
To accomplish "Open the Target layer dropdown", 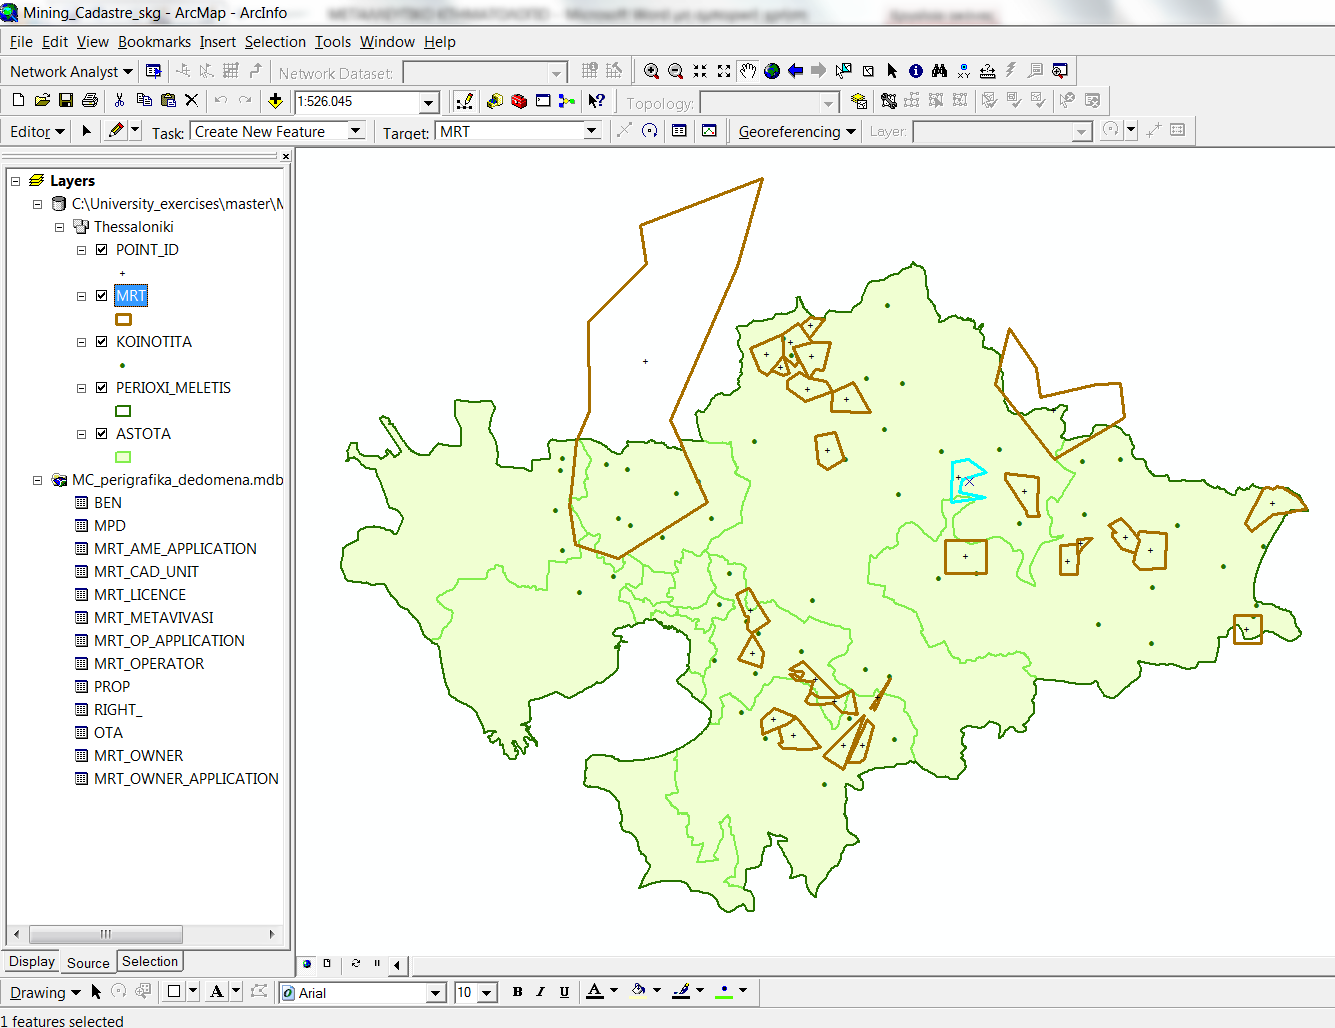I will [592, 131].
